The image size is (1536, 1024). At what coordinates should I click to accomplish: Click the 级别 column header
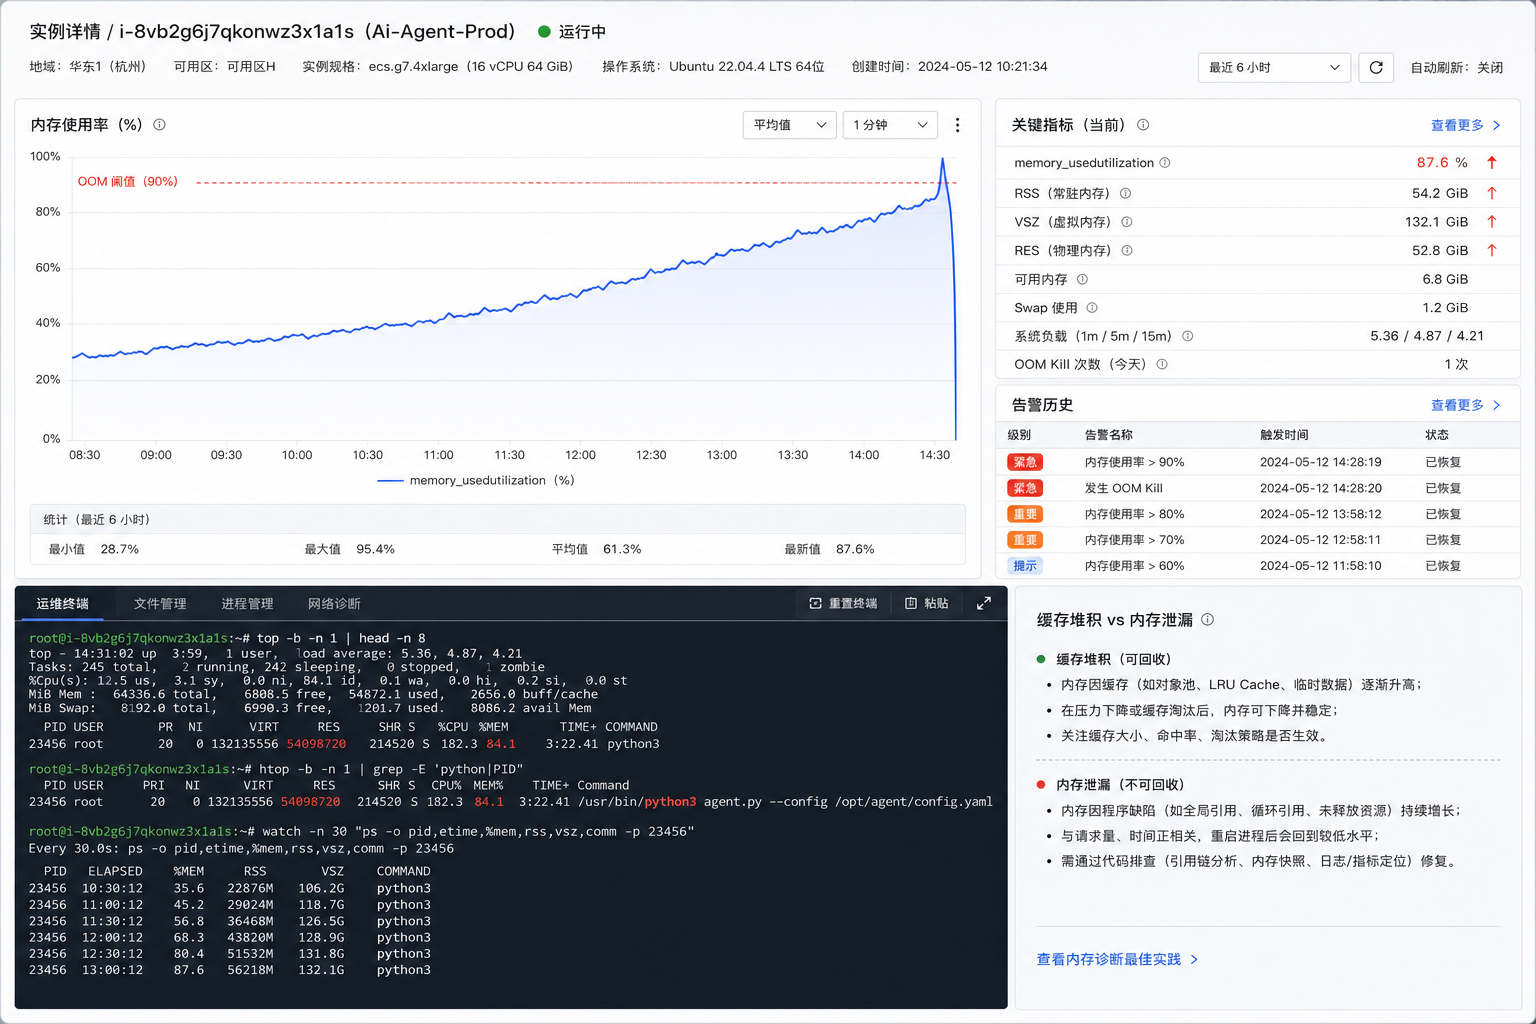[x=1019, y=435]
